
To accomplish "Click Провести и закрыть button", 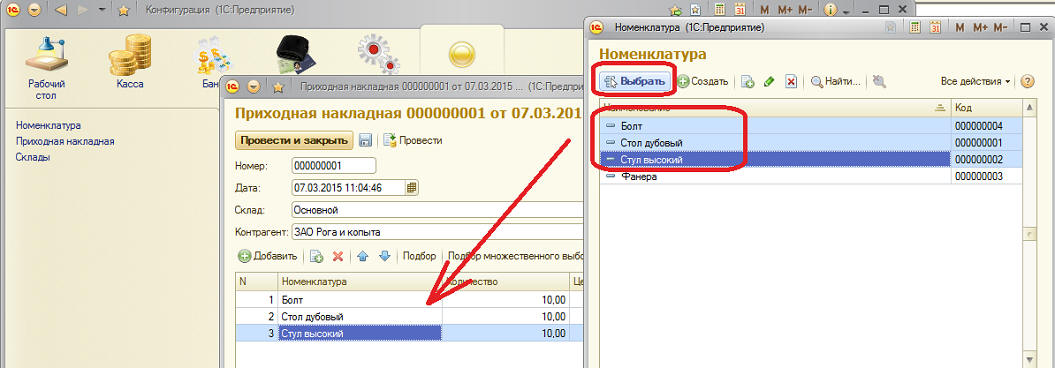I will [x=293, y=141].
